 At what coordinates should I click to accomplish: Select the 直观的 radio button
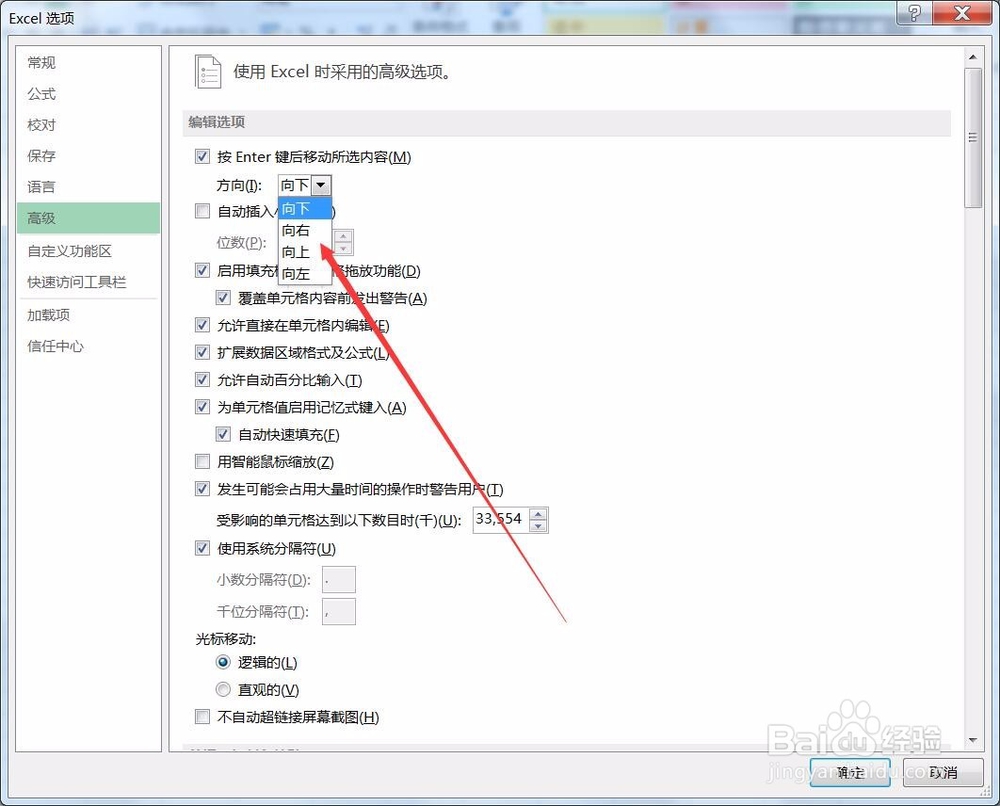pos(223,689)
